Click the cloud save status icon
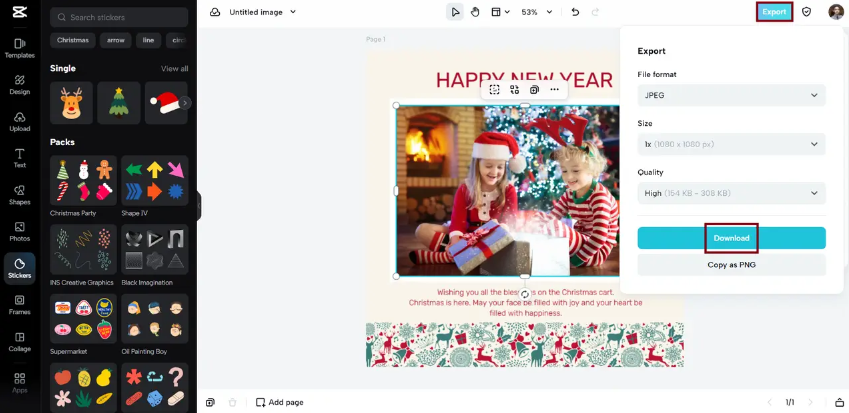 pyautogui.click(x=215, y=12)
